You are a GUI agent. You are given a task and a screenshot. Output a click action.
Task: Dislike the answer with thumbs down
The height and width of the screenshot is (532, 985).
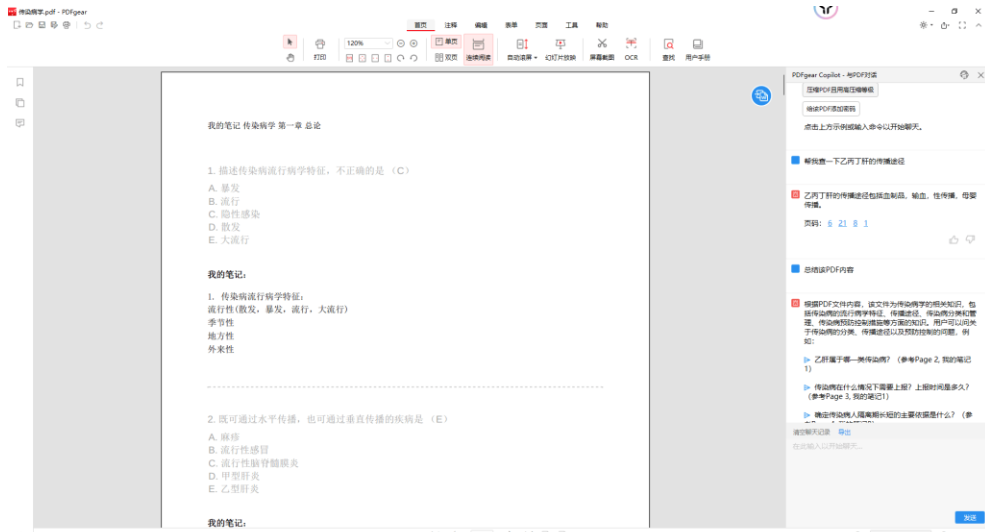(970, 240)
